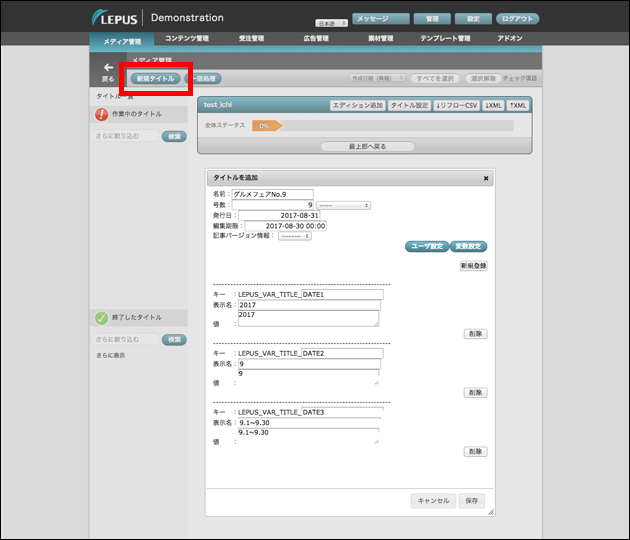Viewport: 630px width, 540px height.
Task: Open the 素材管理 tab
Action: tap(380, 39)
